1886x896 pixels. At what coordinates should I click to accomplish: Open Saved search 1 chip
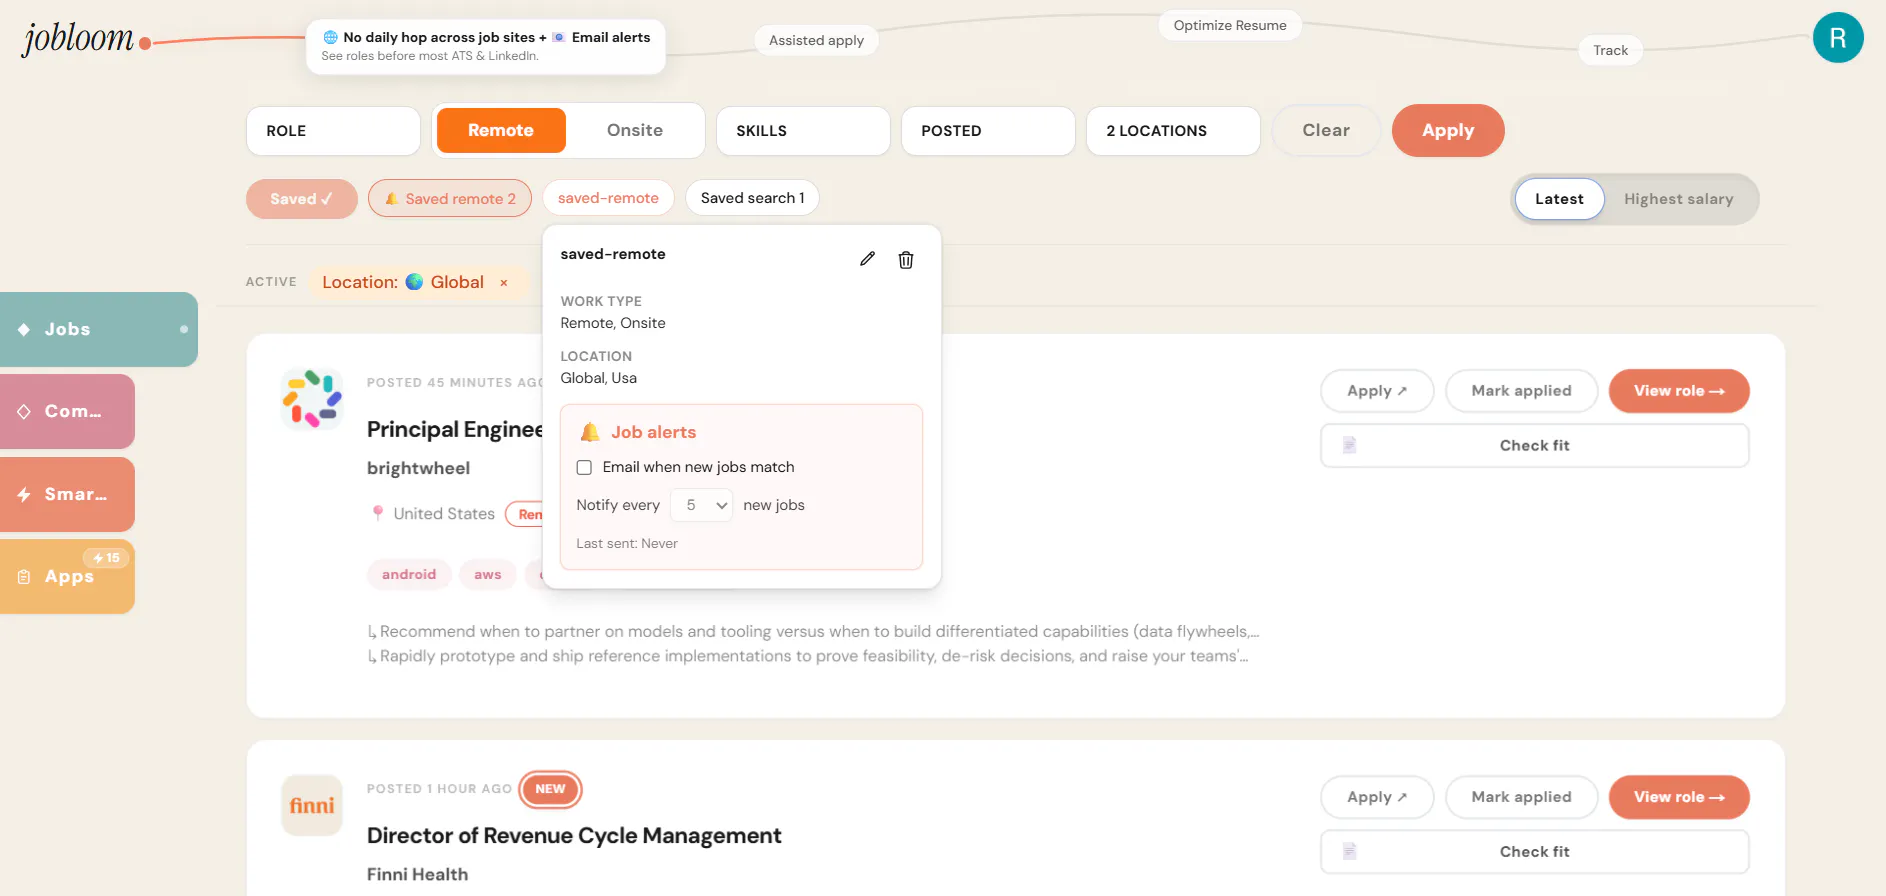pos(752,198)
